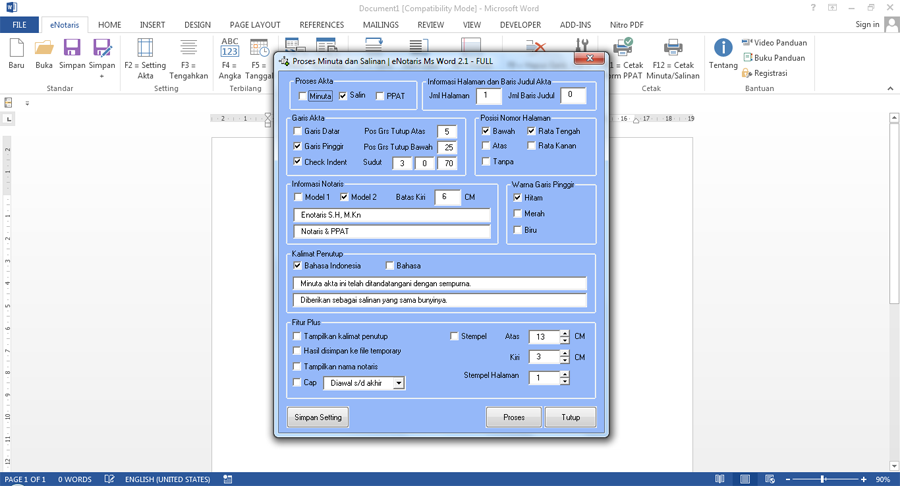Screen dimensions: 900x486
Task: Click F5 Tanggal icon
Action: pos(259,48)
